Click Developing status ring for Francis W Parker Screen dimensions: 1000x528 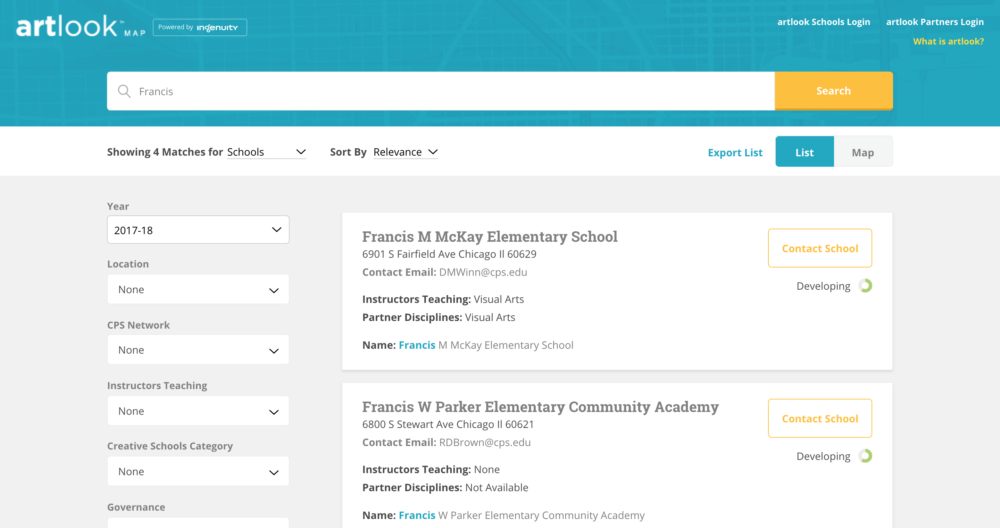coord(865,456)
